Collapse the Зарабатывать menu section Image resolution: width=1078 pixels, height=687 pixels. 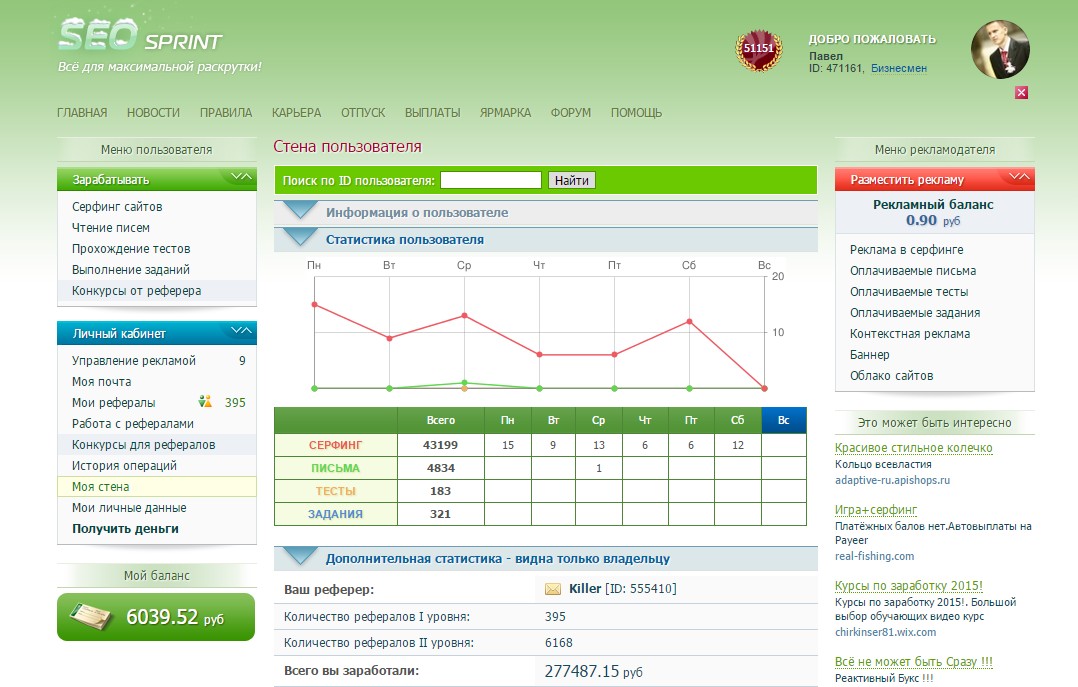tap(241, 178)
